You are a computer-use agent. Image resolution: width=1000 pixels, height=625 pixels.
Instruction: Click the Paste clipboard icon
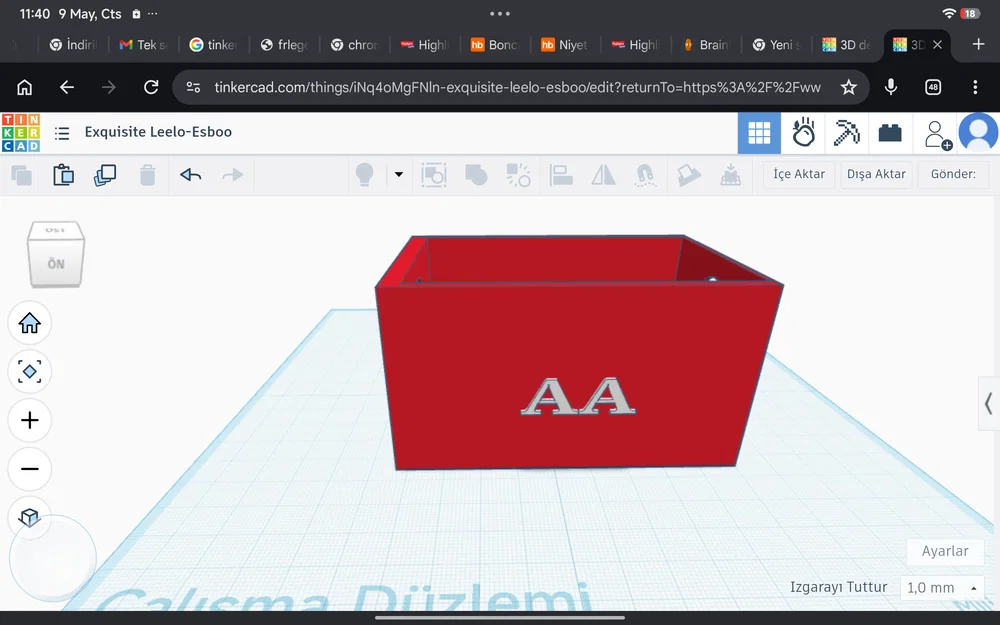pos(63,175)
